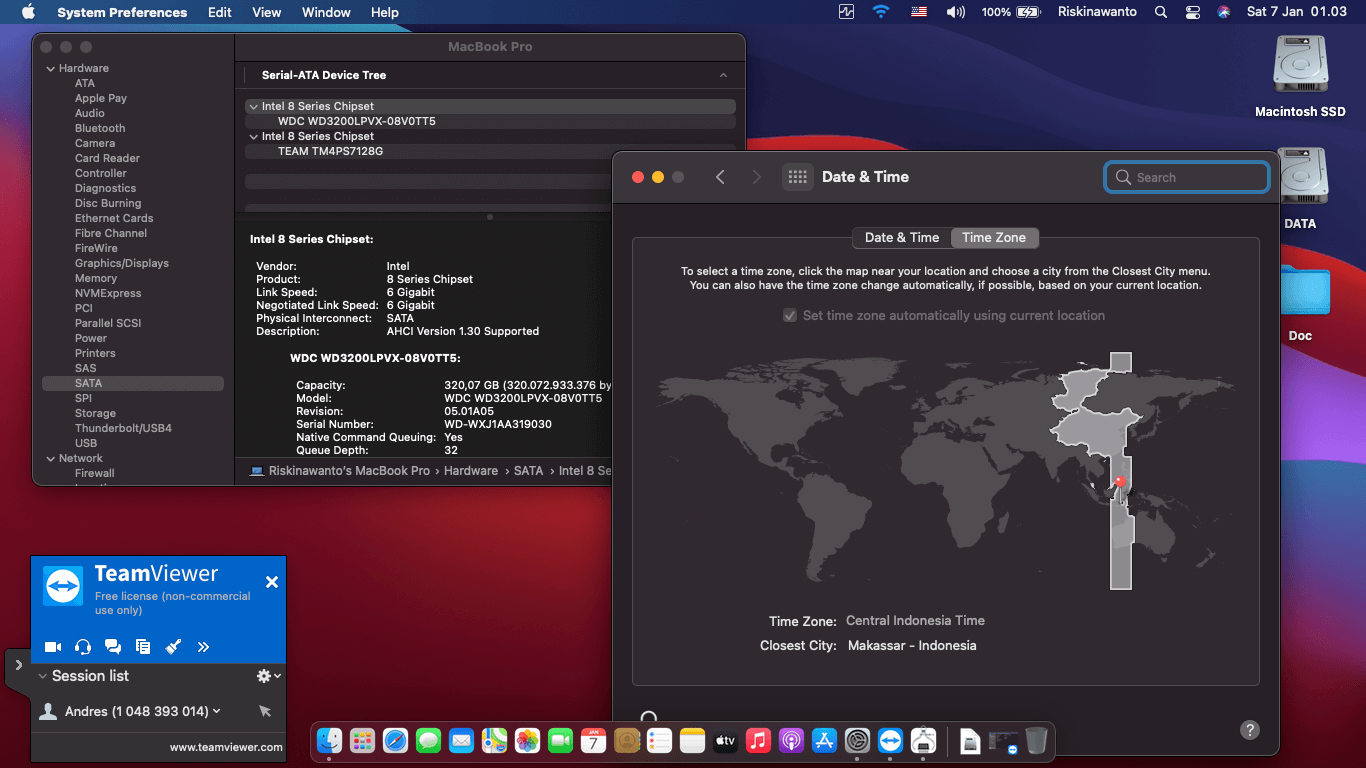Click the TeamViewer brush whiteboard icon
The height and width of the screenshot is (768, 1366).
tap(173, 647)
